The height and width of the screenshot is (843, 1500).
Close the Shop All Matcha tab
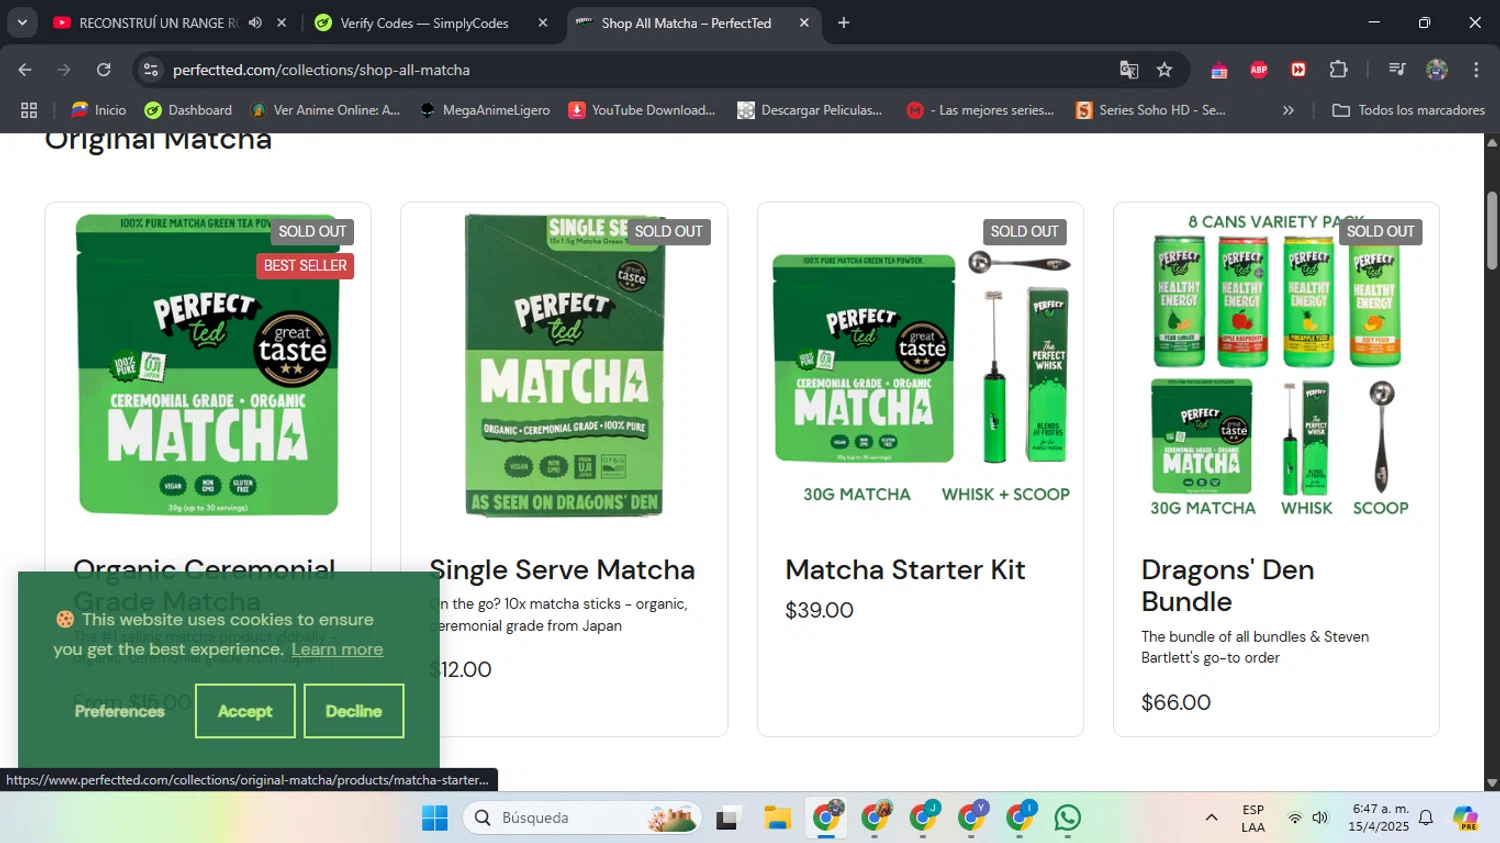[804, 23]
